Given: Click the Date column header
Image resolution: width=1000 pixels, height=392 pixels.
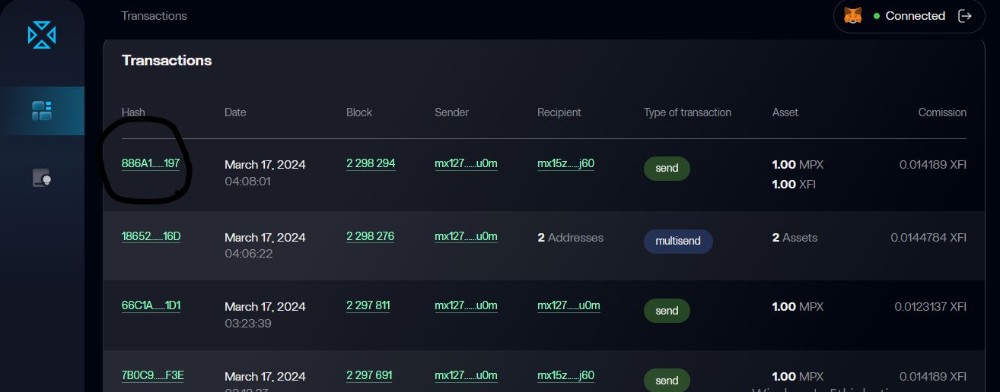Looking at the screenshot, I should pos(235,112).
